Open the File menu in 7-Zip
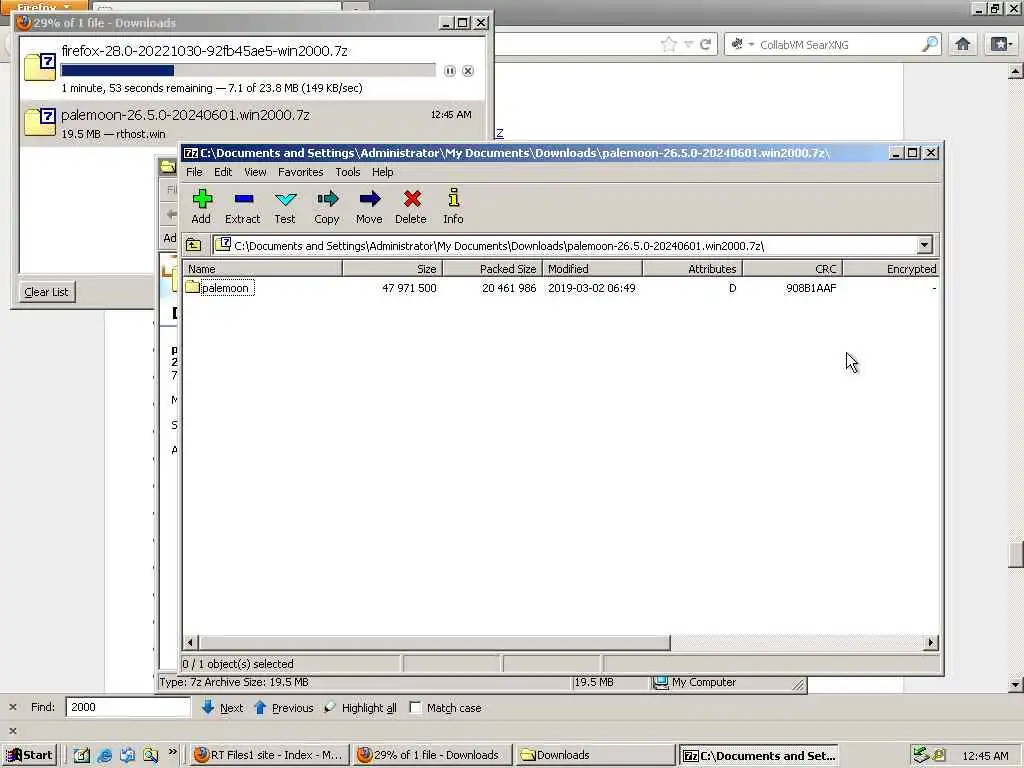The image size is (1024, 768). [x=194, y=172]
